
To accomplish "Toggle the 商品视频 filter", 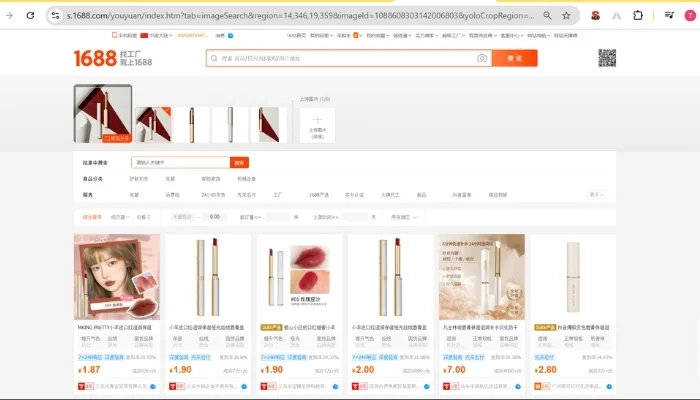I will pyautogui.click(x=498, y=195).
